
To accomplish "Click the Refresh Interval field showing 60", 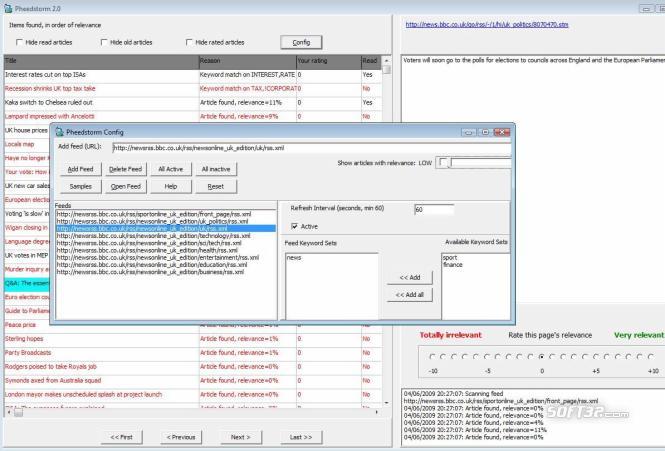I will coord(434,210).
